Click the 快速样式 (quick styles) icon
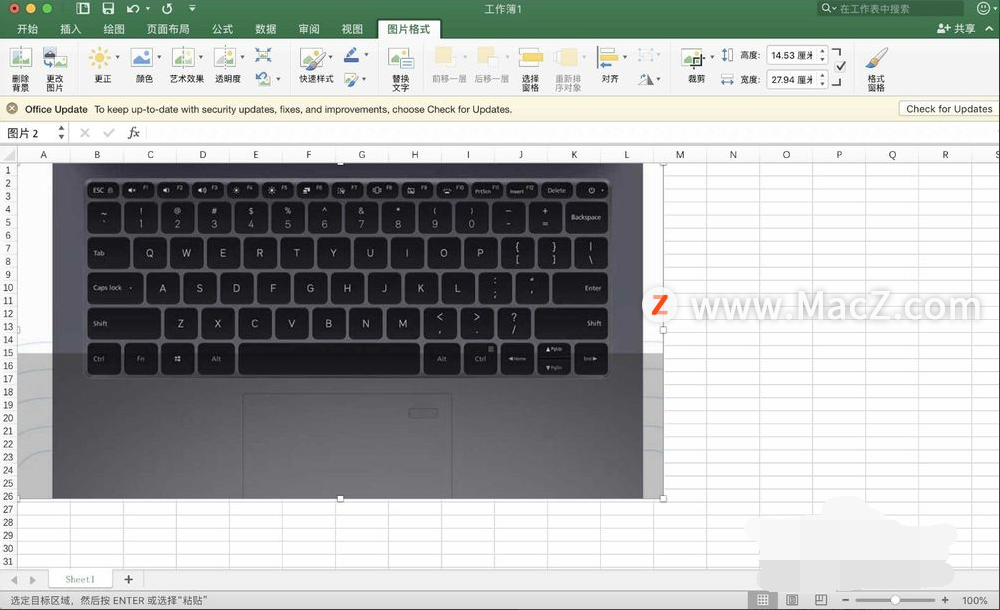 click(x=312, y=59)
